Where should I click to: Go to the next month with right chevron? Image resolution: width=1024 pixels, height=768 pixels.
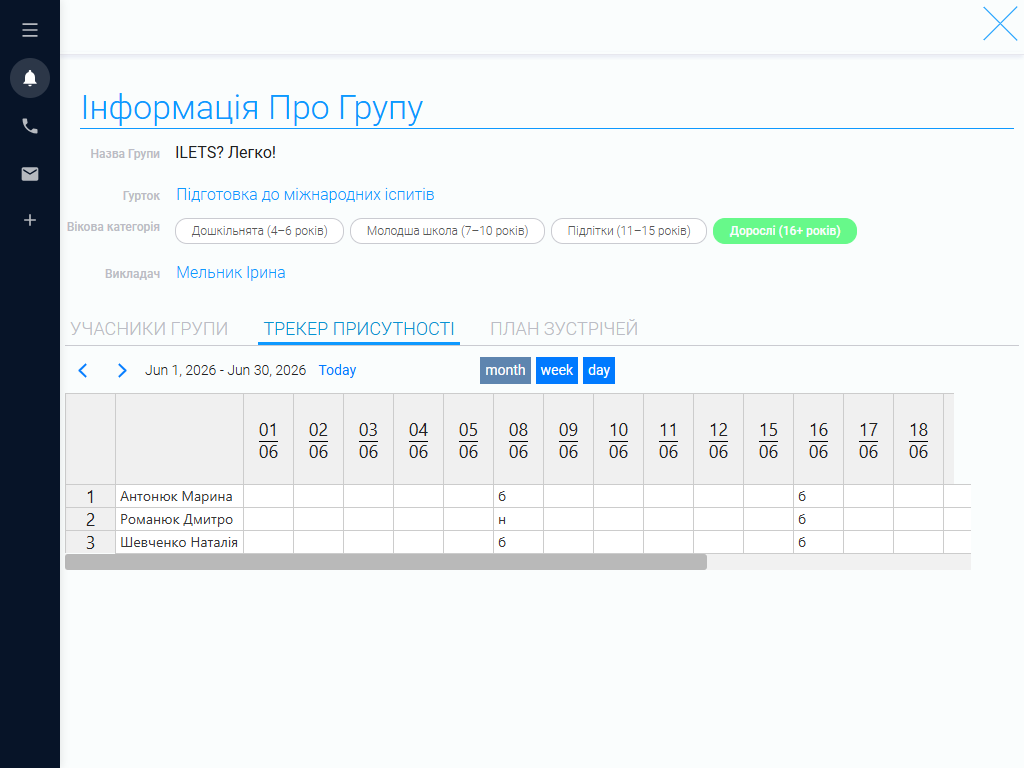coord(122,370)
